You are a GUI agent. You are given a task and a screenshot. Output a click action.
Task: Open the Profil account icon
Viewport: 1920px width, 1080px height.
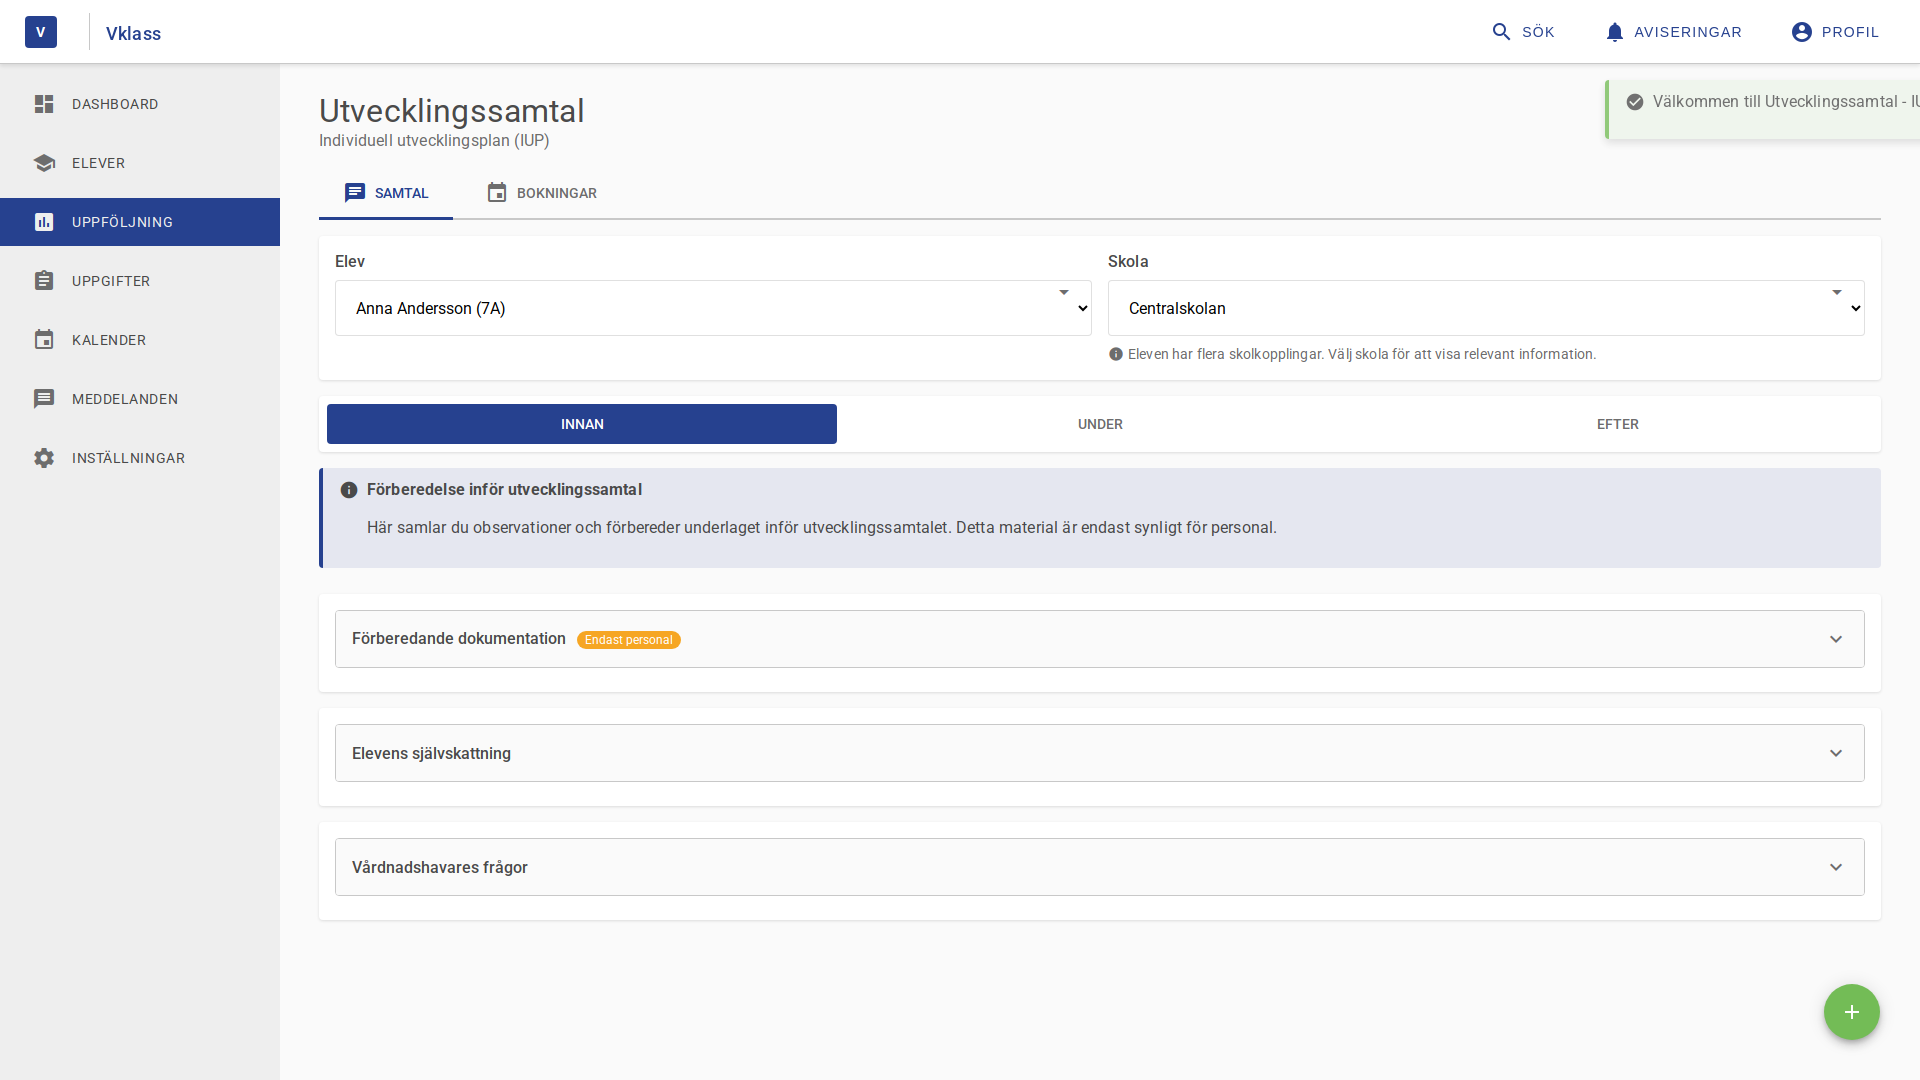click(x=1799, y=31)
